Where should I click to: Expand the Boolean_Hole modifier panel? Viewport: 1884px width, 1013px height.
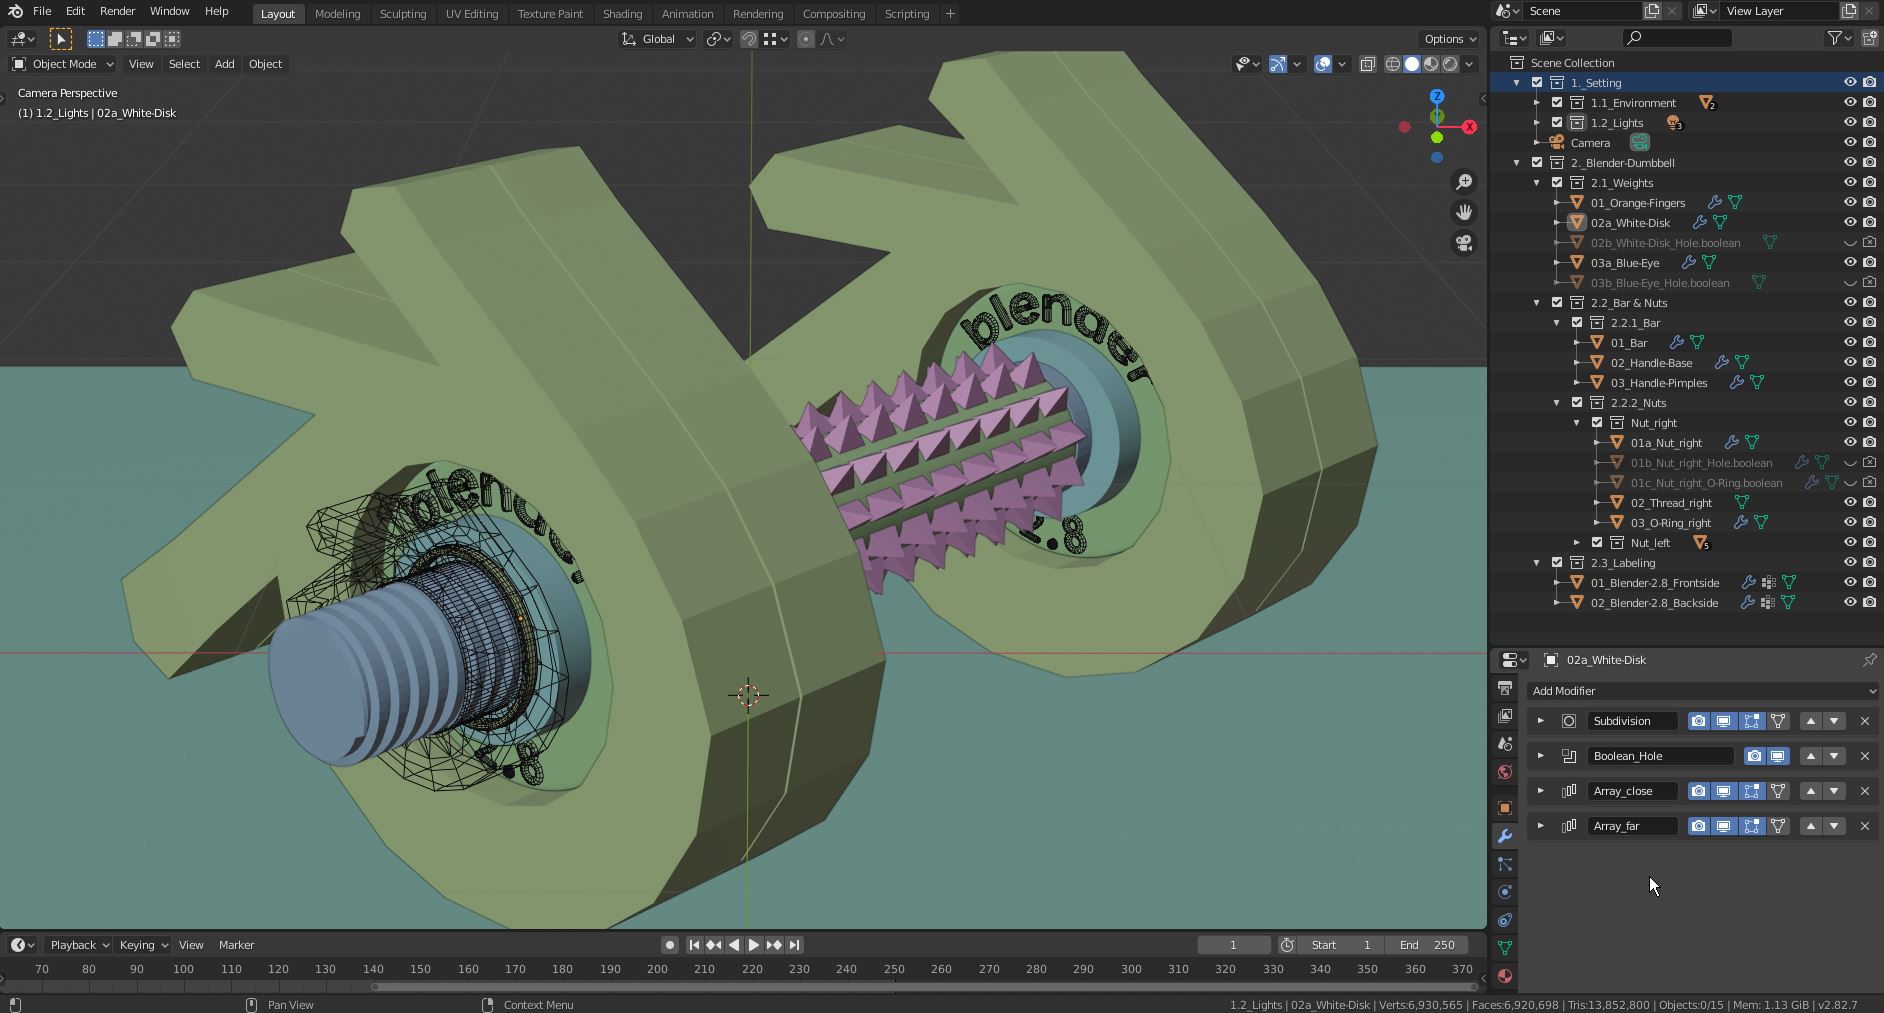pos(1540,756)
